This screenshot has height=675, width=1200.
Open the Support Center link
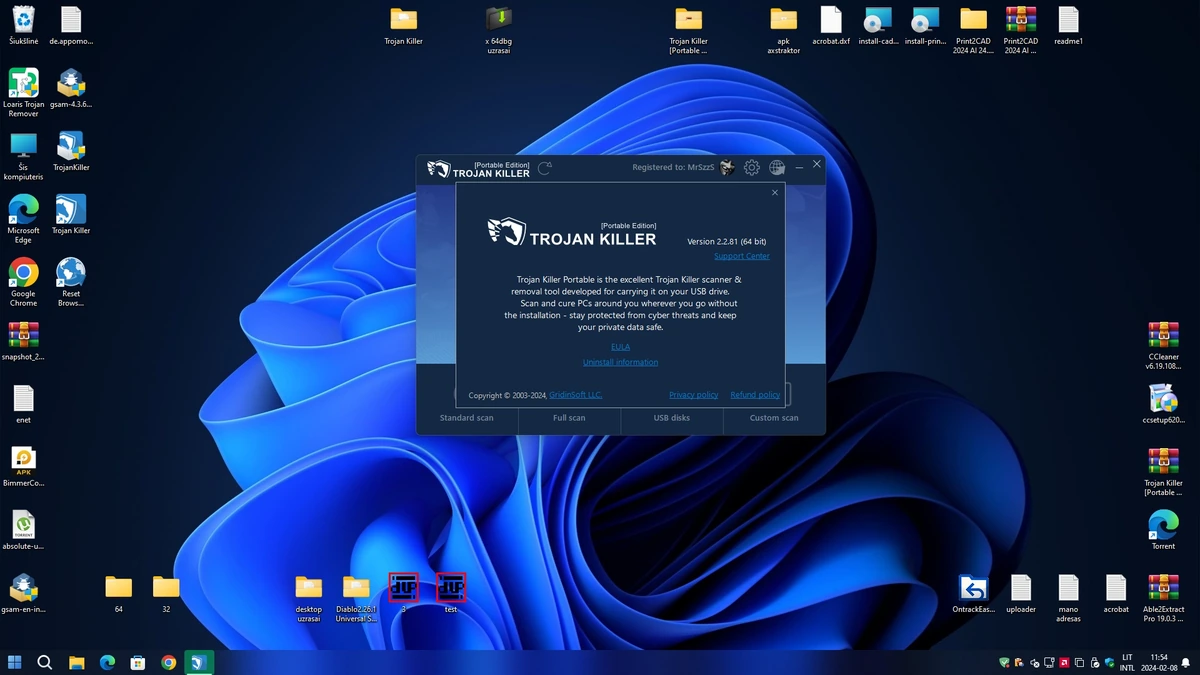pos(742,256)
